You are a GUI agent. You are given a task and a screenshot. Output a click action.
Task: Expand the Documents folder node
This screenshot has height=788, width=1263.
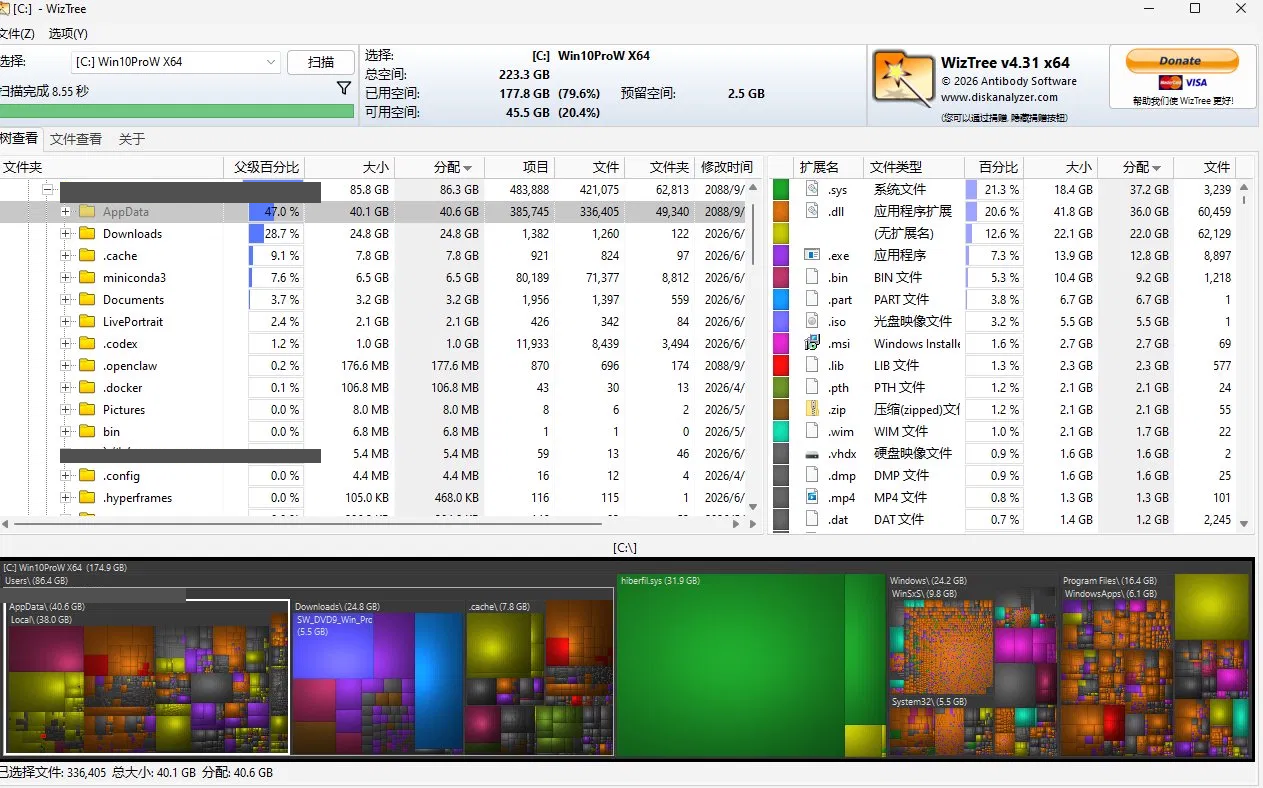click(65, 300)
